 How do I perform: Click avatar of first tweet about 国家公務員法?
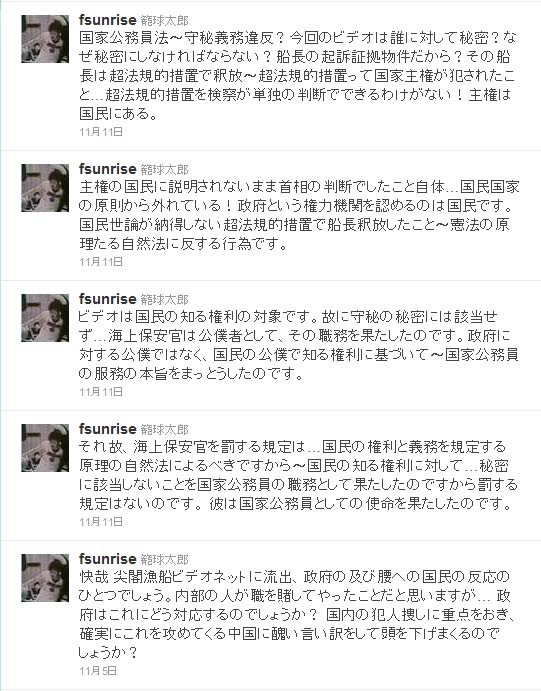45,39
